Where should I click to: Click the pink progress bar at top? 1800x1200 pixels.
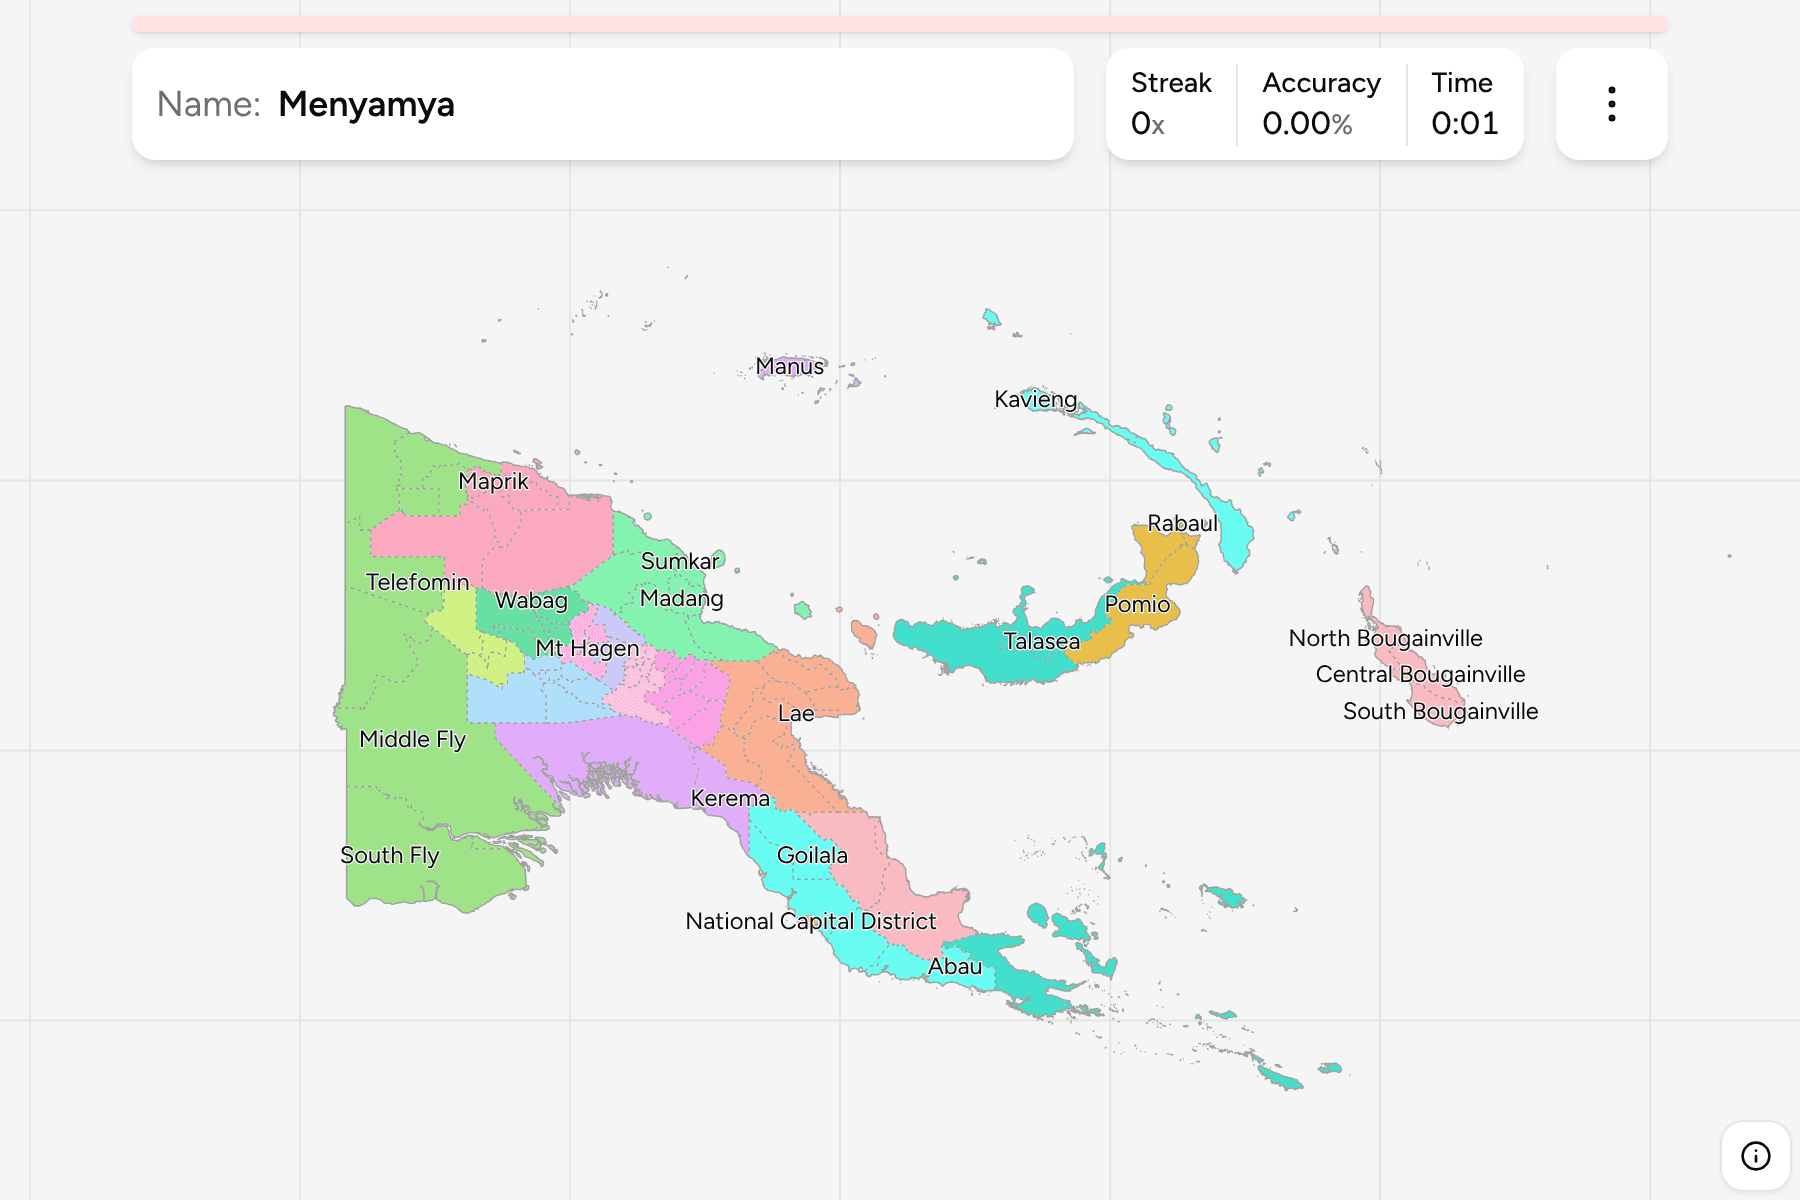[900, 24]
